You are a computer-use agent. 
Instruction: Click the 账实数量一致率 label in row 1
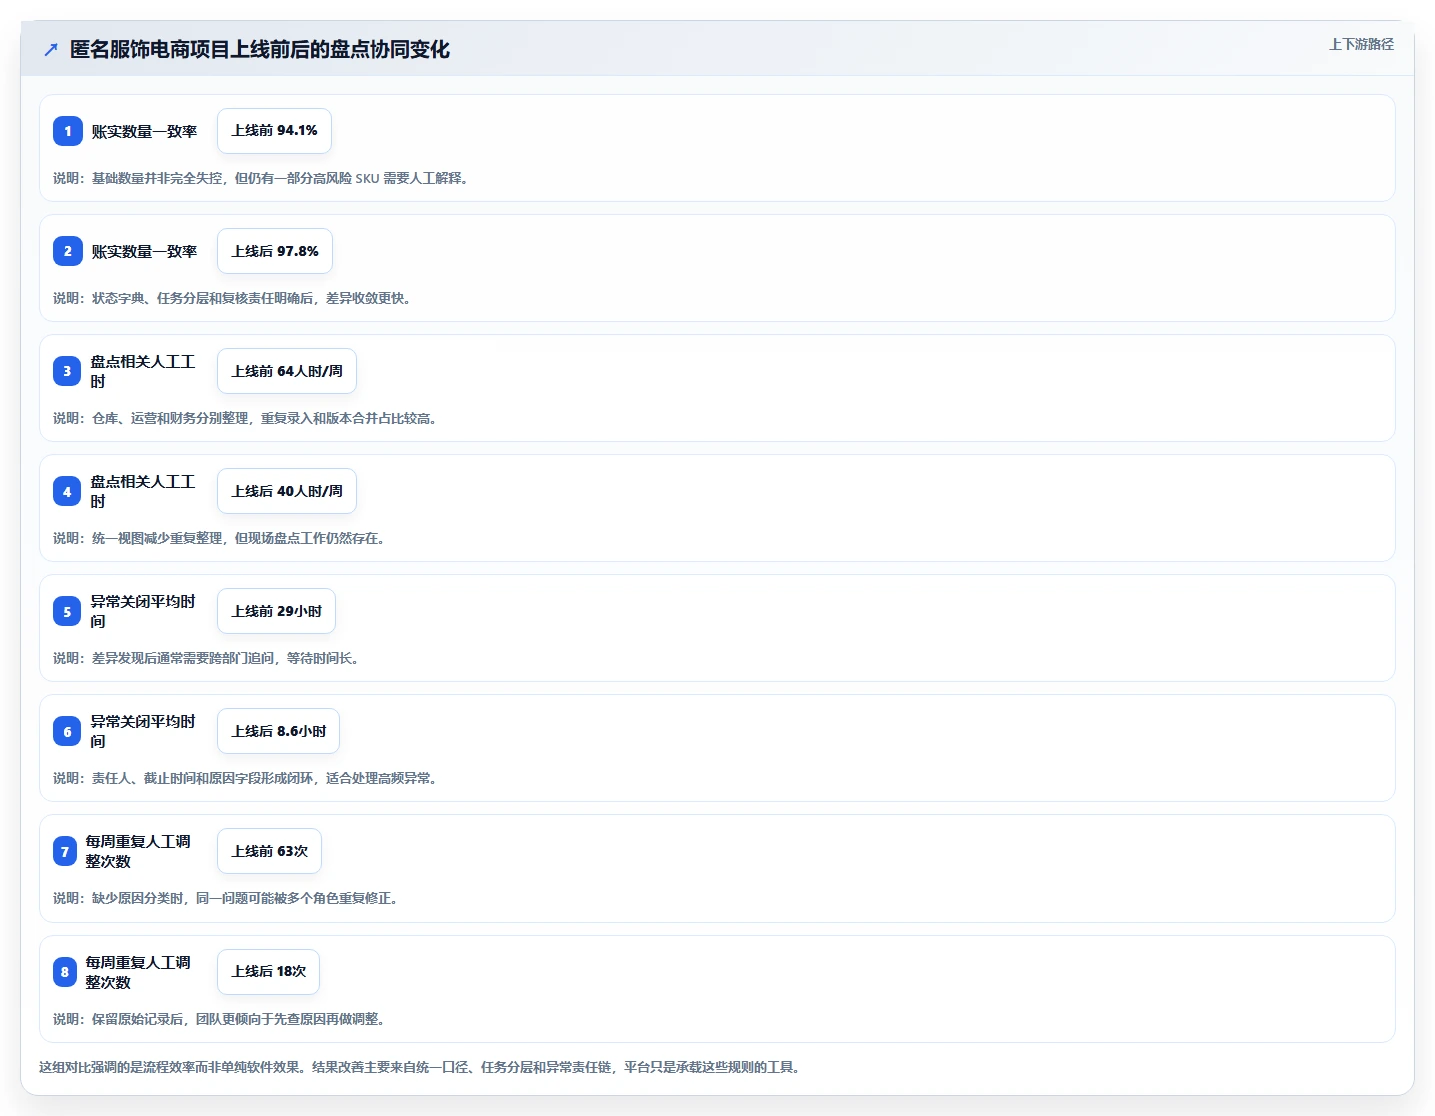coord(144,131)
